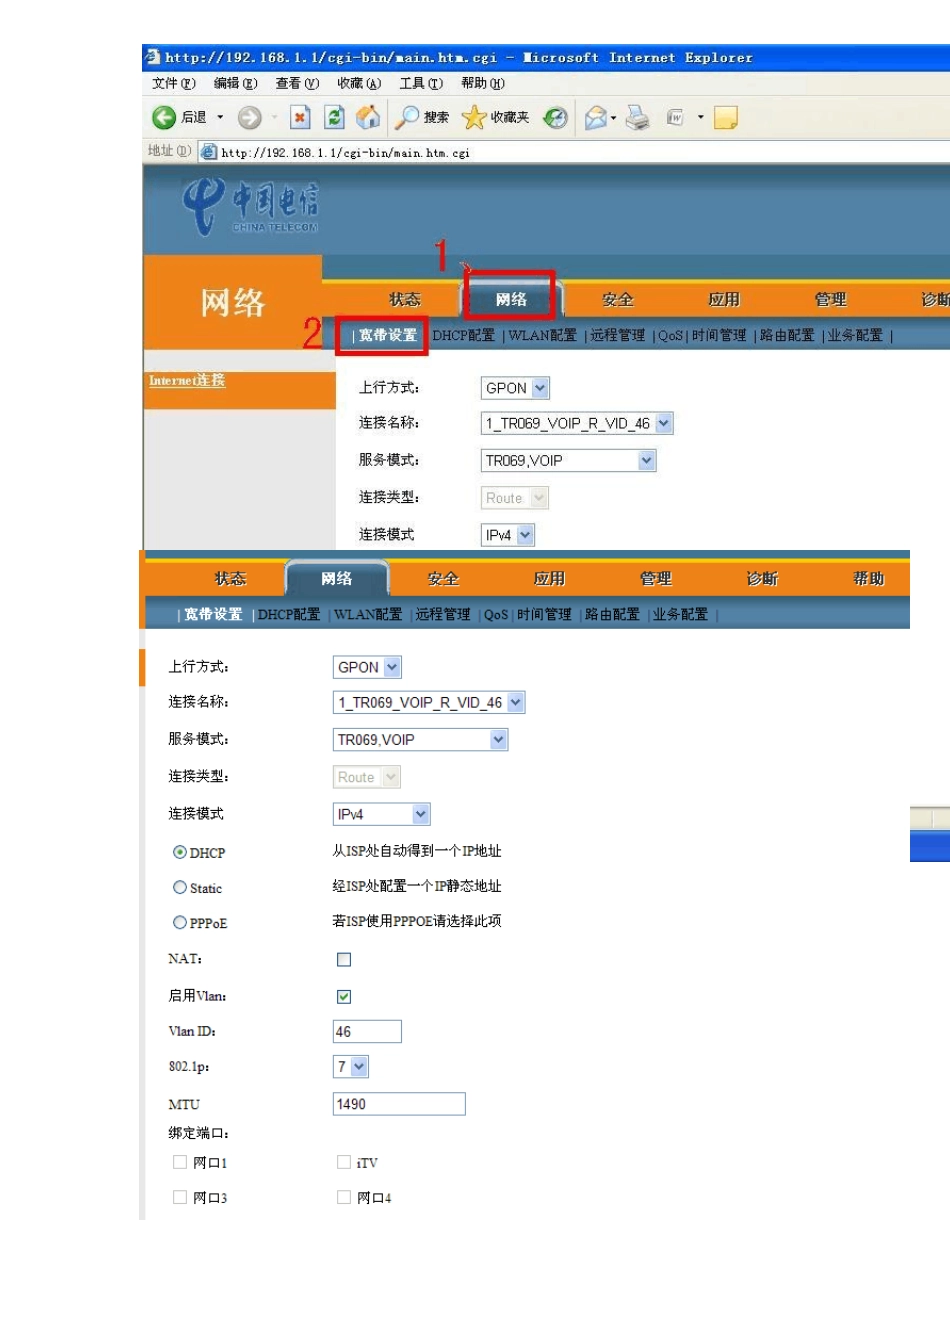Screen dimensions: 950x1344
Task: Open the 收藏夹 favorites star icon
Action: coord(474,118)
